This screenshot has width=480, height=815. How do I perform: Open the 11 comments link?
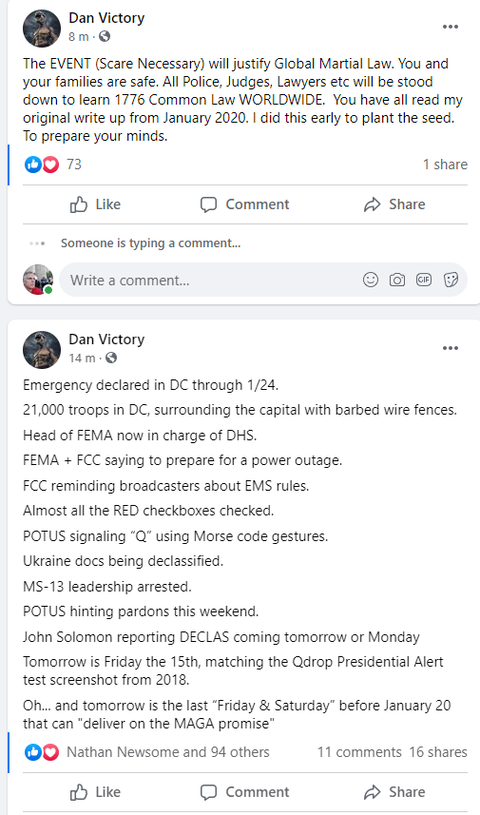pos(359,752)
